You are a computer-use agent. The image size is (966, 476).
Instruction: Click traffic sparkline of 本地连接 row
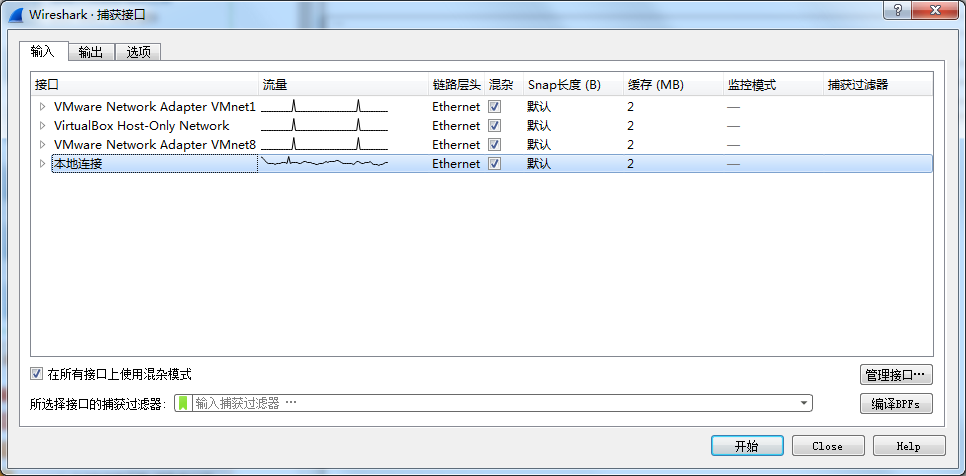(325, 163)
